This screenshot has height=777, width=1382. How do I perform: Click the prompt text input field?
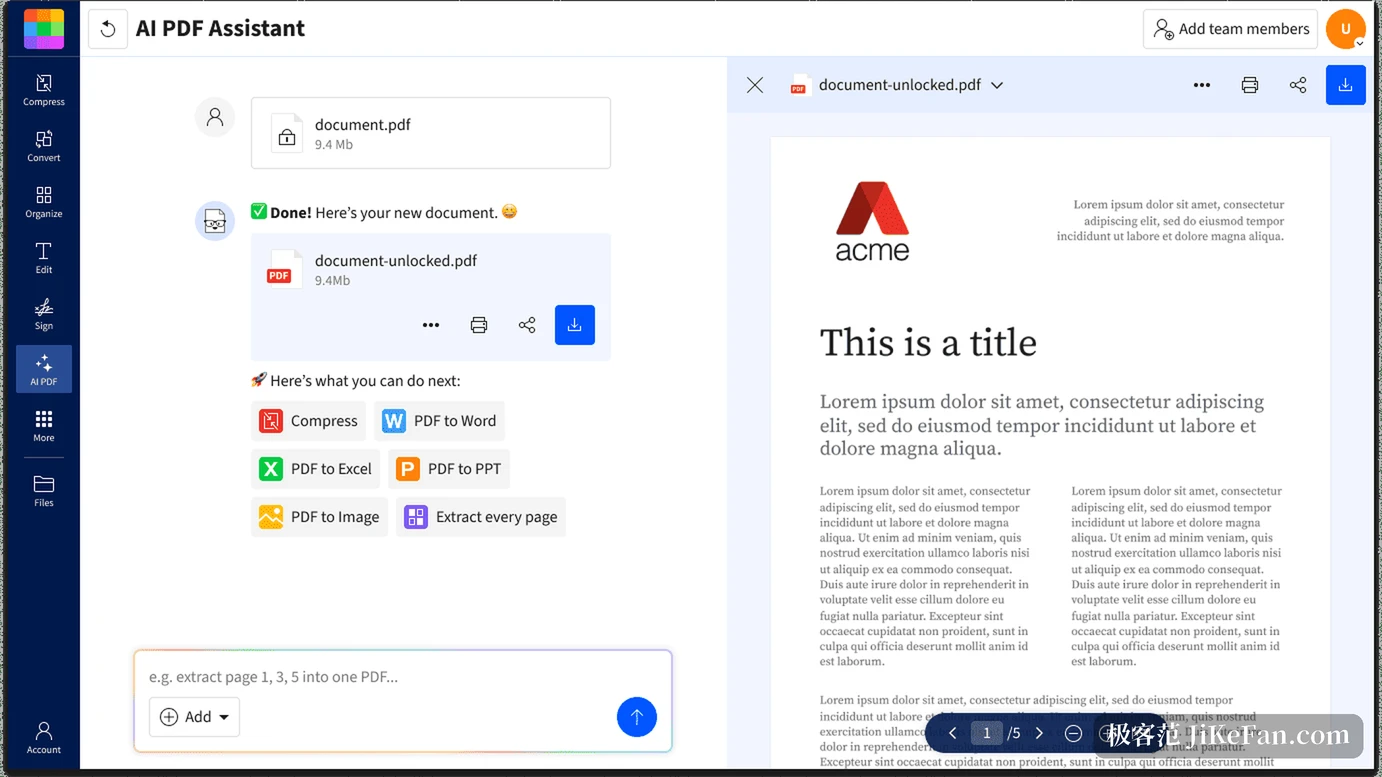click(x=403, y=677)
